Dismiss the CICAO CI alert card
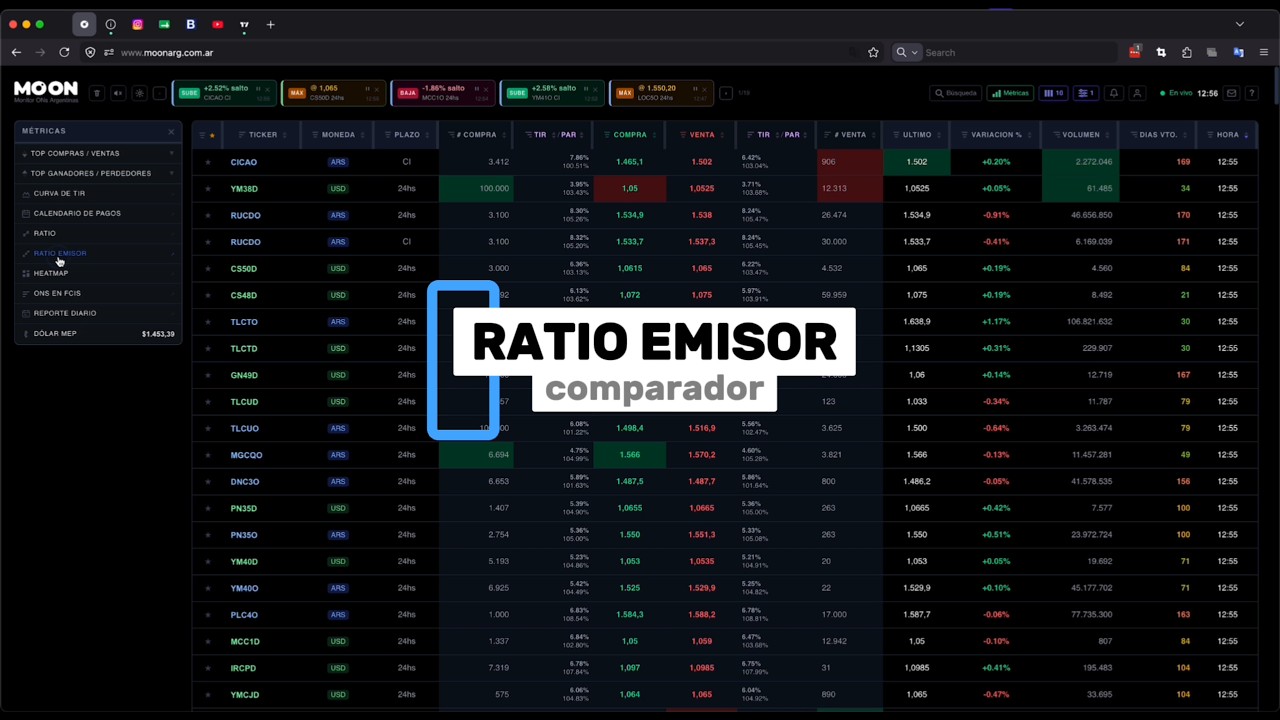 click(268, 89)
